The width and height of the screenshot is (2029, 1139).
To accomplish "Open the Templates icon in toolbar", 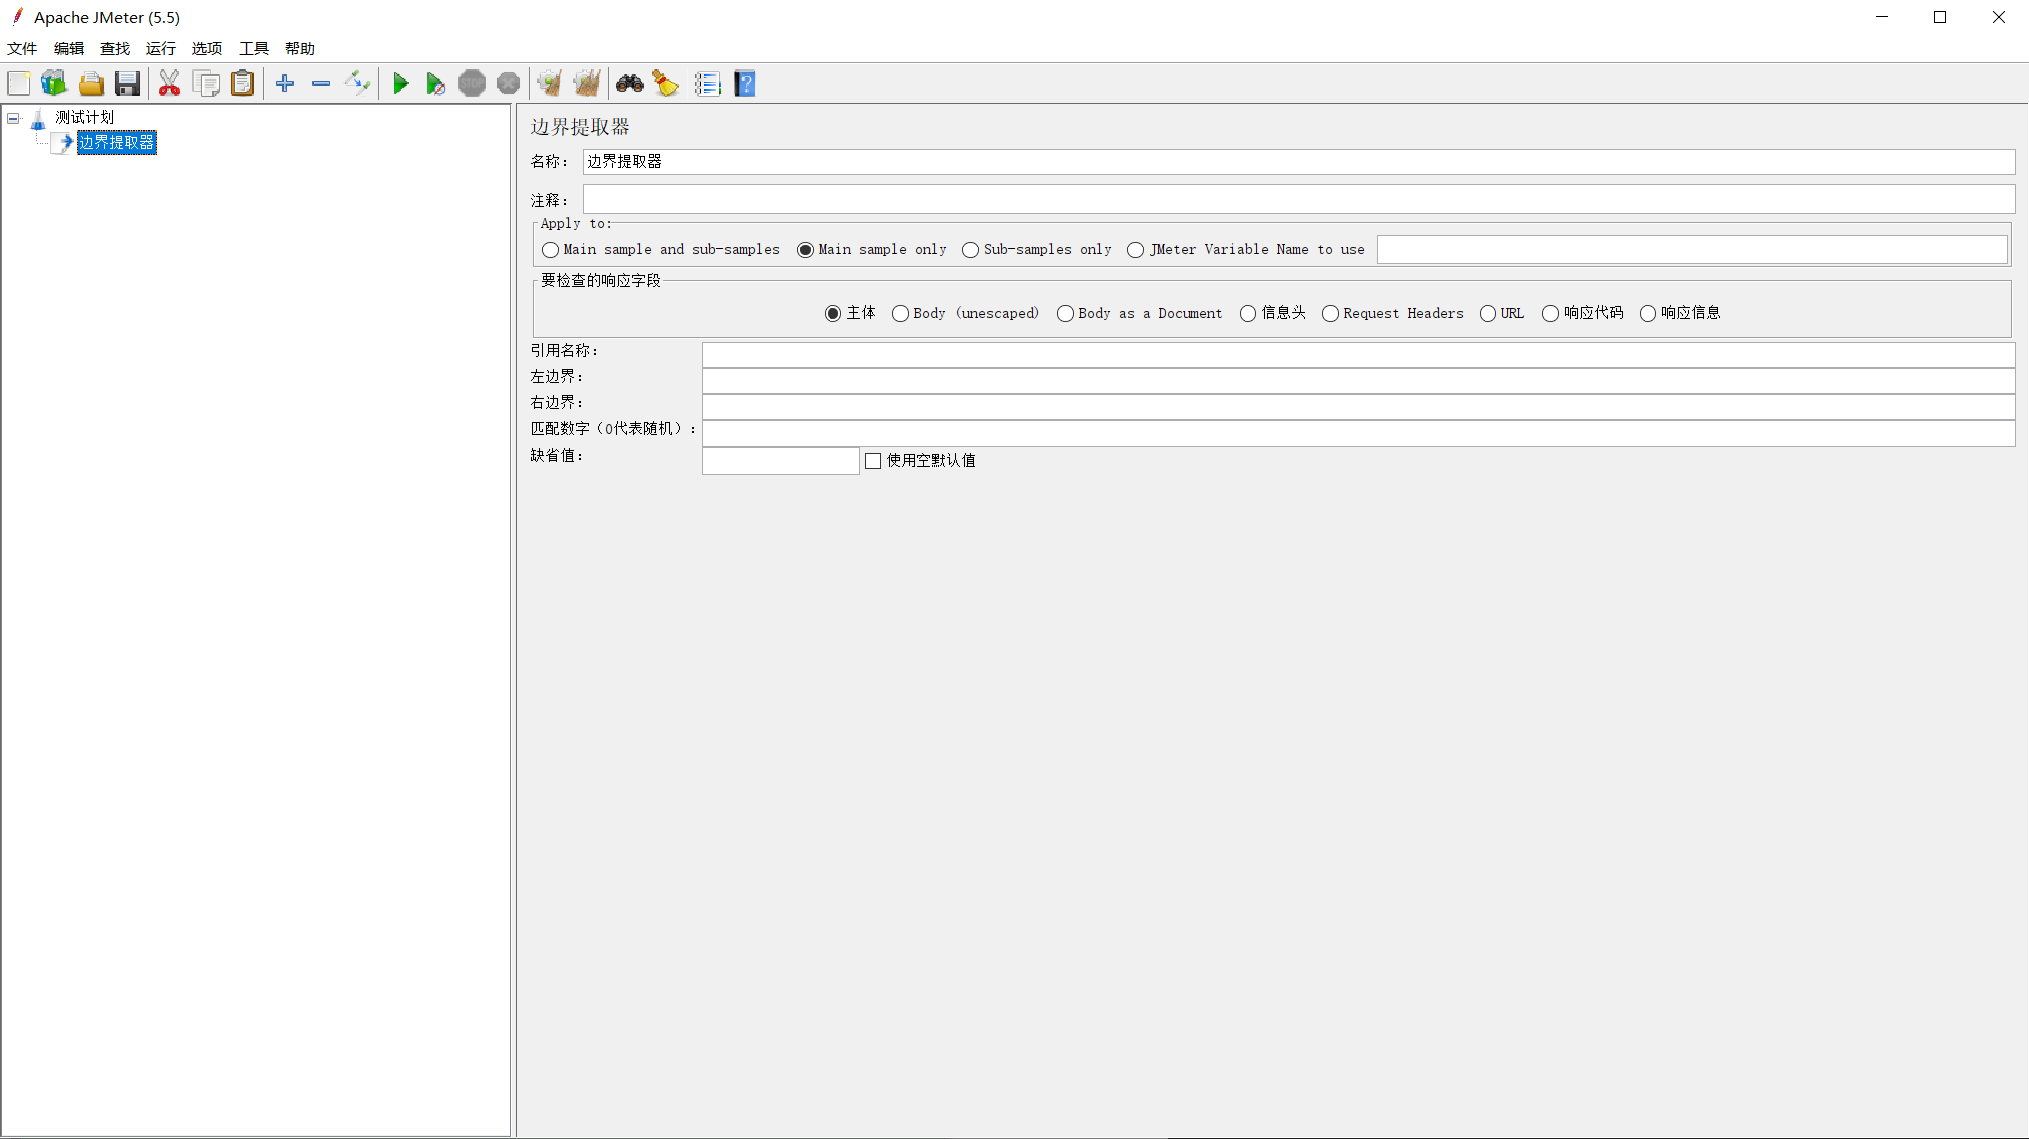I will pyautogui.click(x=54, y=84).
